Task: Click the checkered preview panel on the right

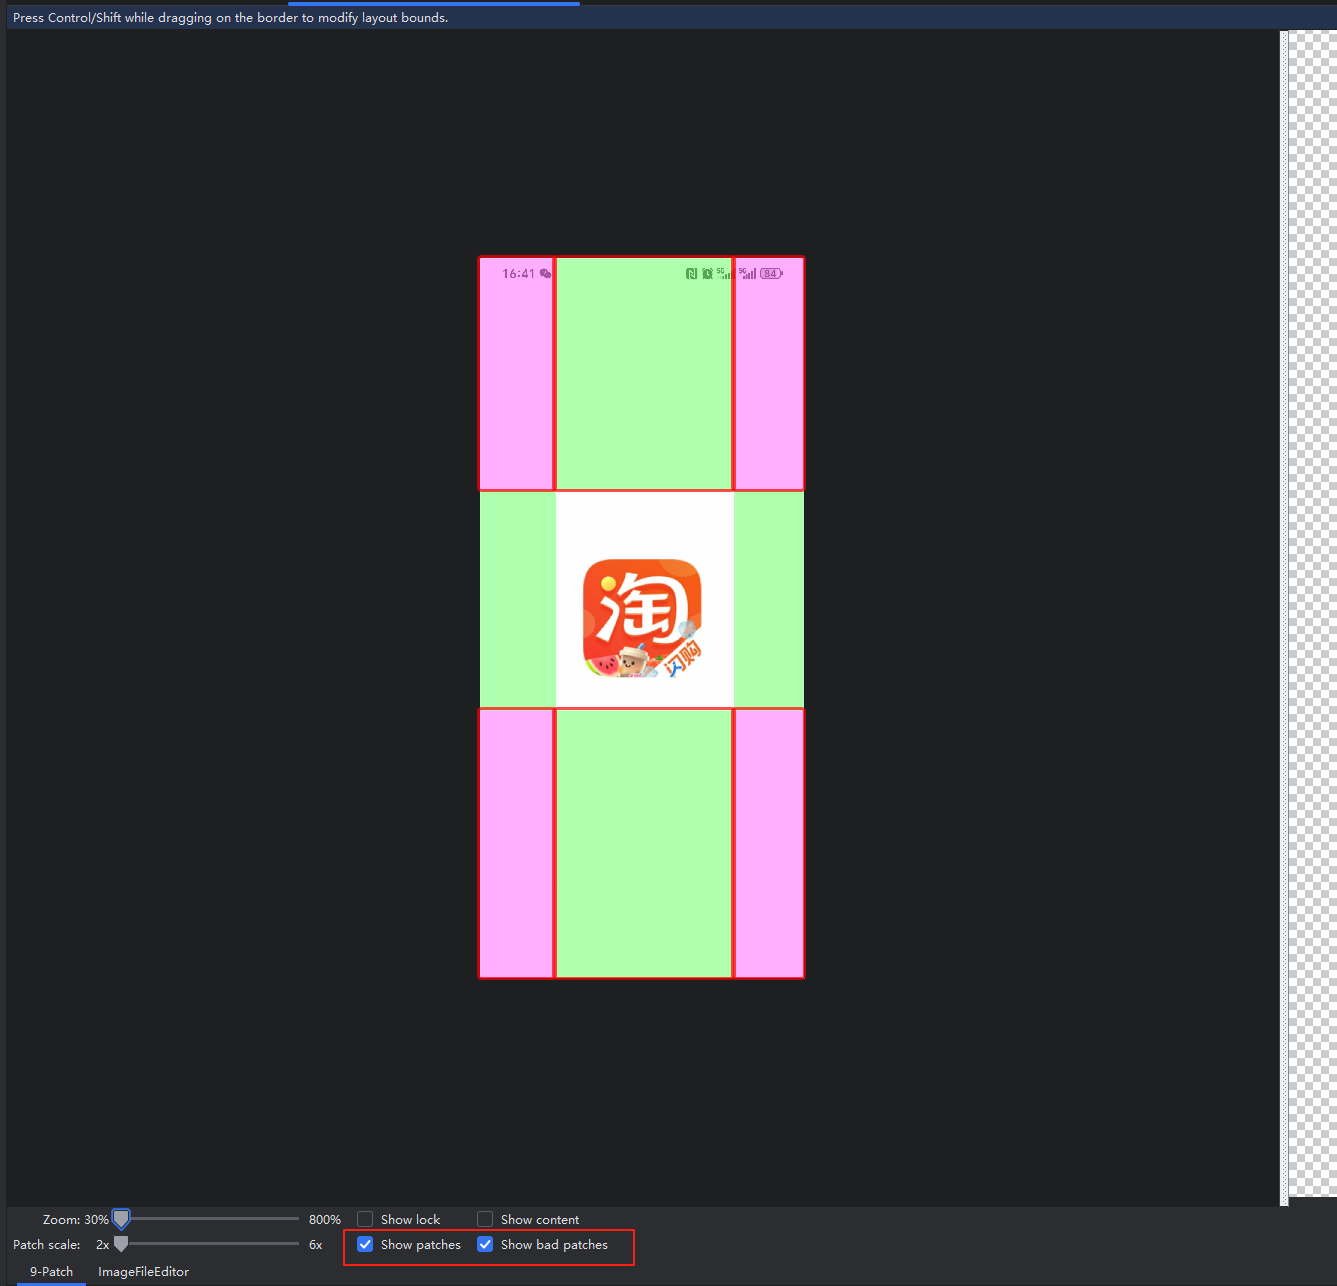Action: tap(1311, 613)
